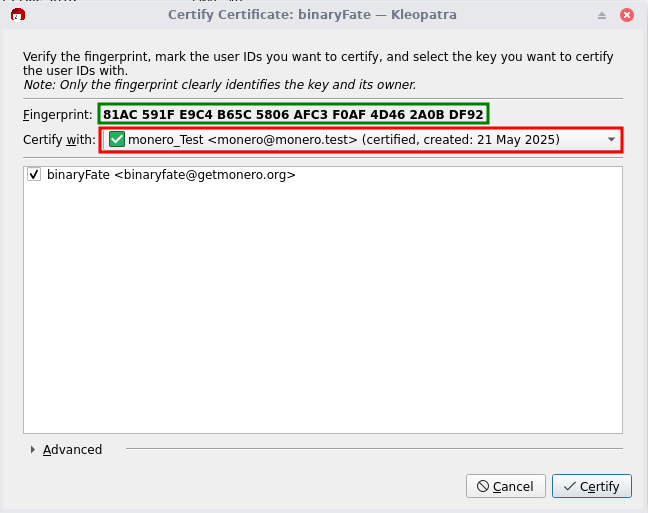Expand the Advanced section triangle
Viewport: 648px width, 513px height.
33,449
